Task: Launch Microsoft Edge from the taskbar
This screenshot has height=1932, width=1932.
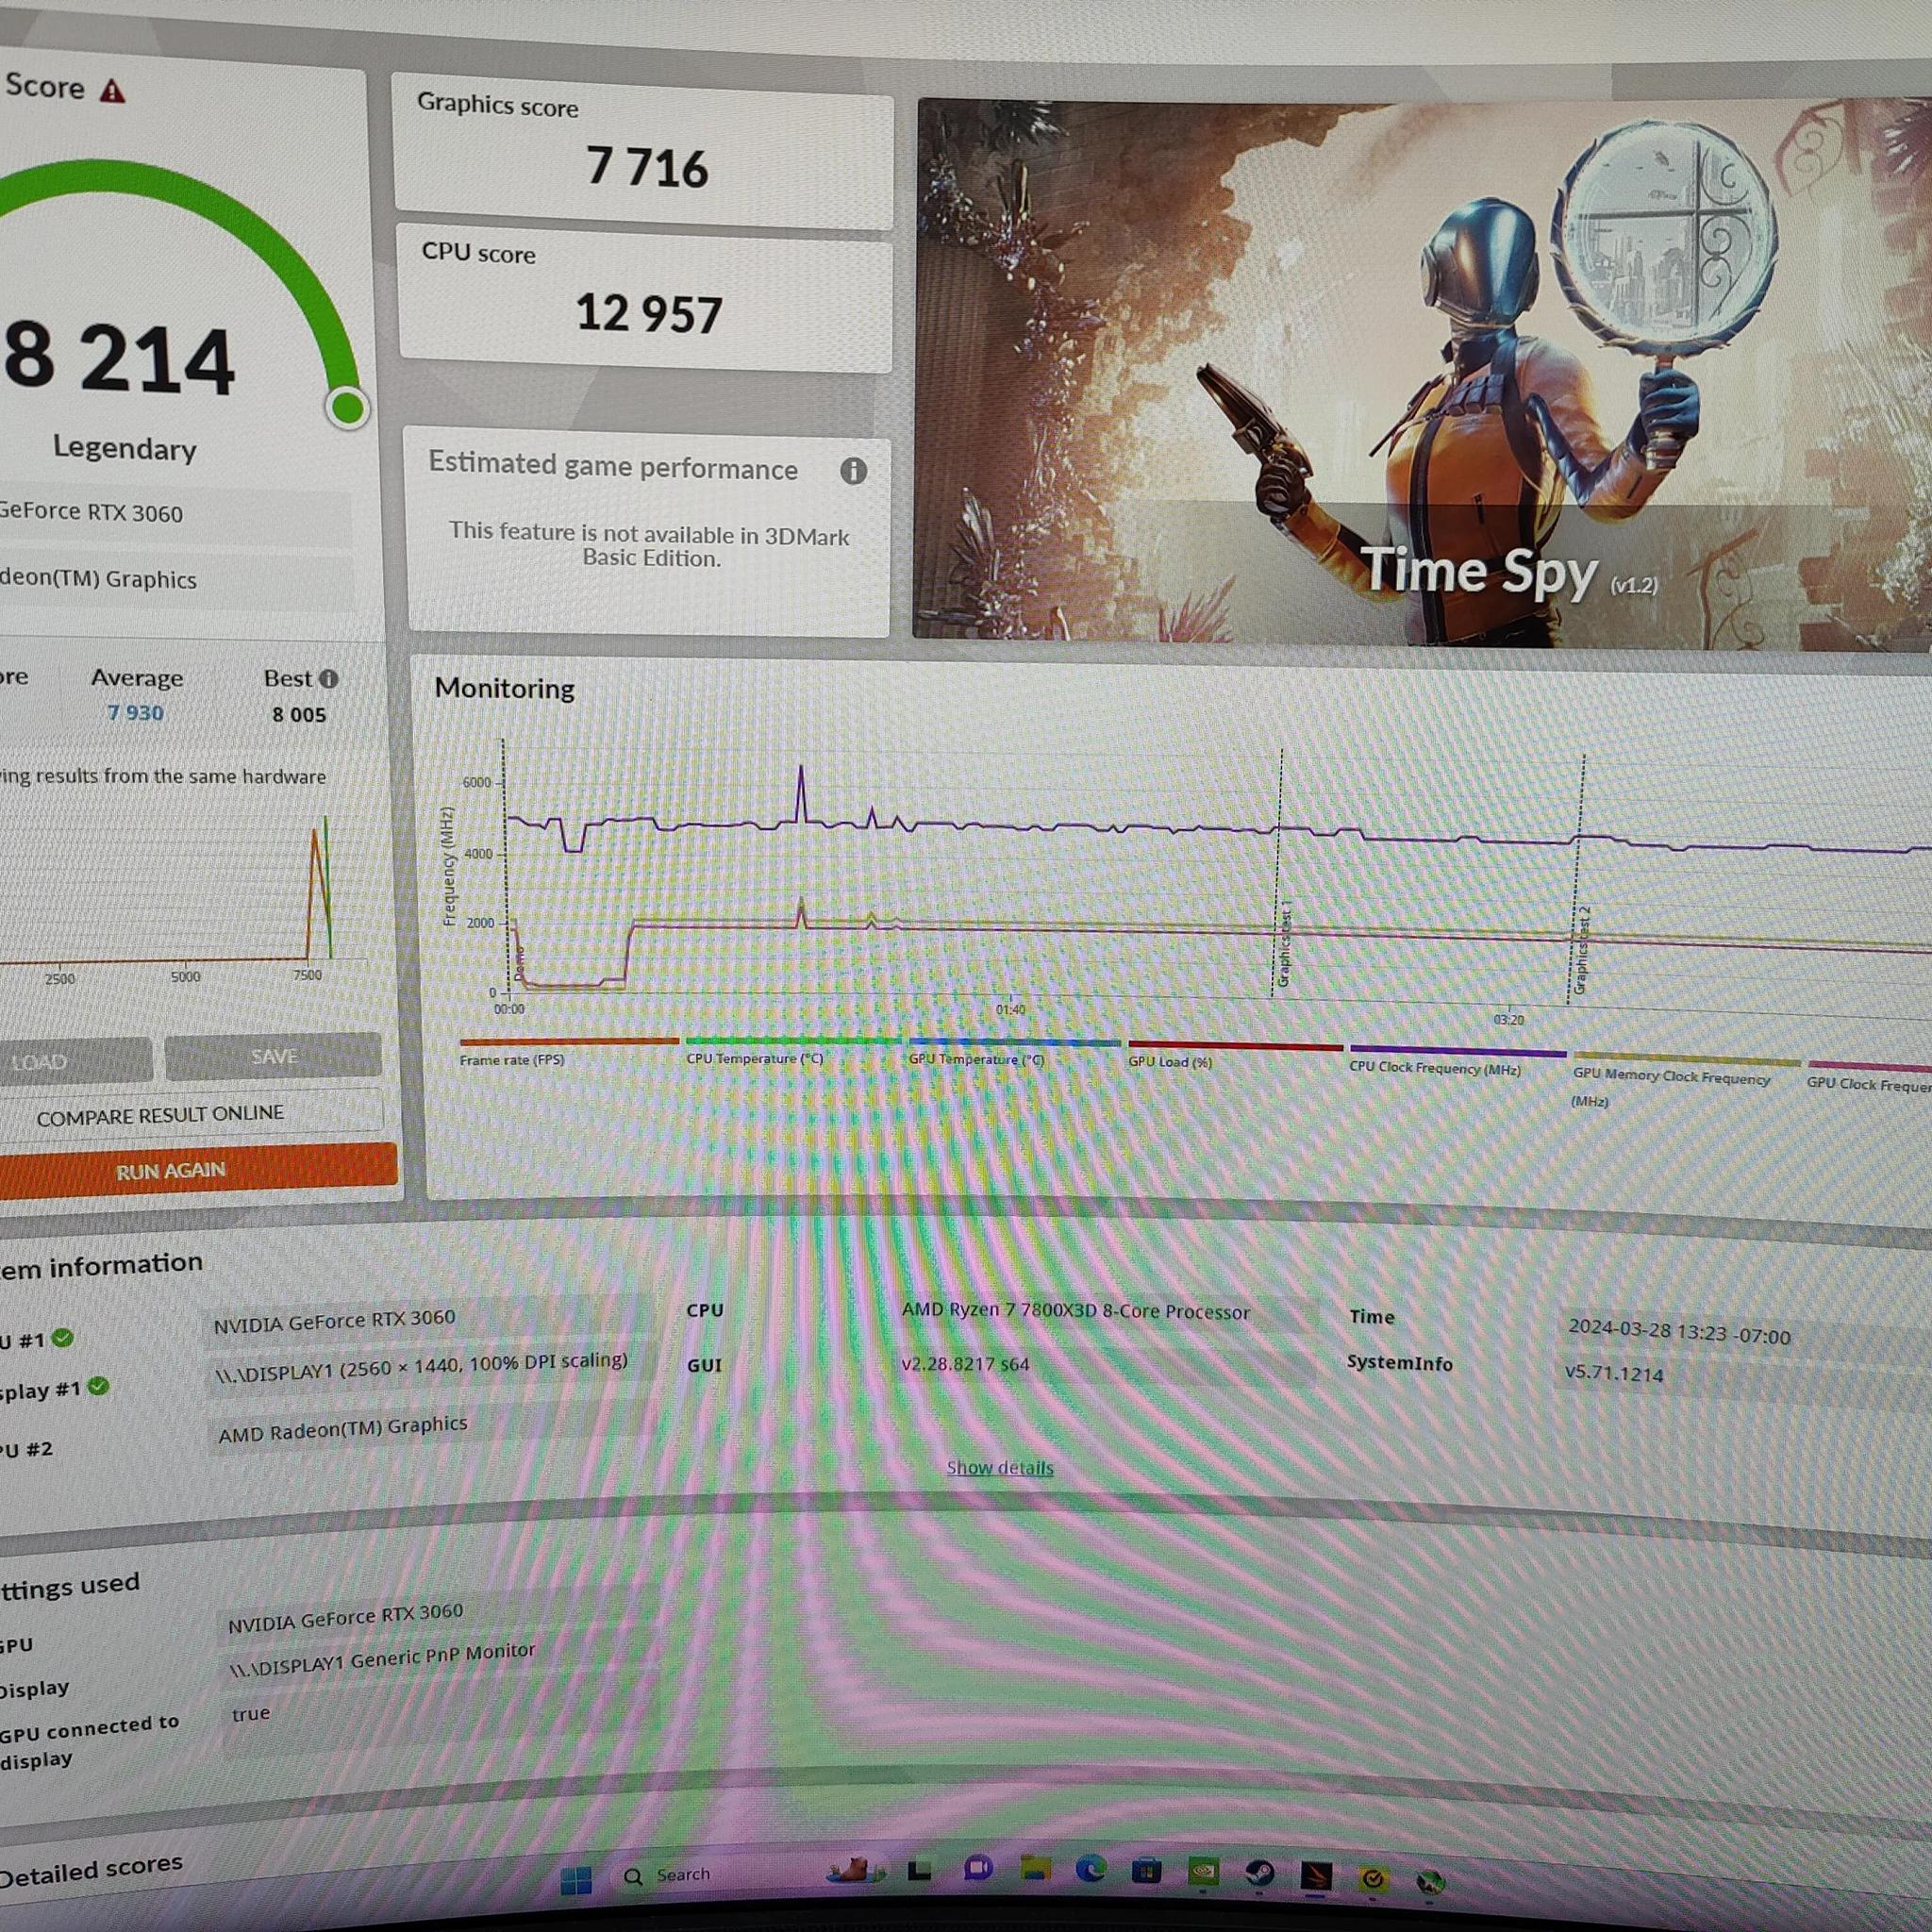Action: point(1090,1868)
